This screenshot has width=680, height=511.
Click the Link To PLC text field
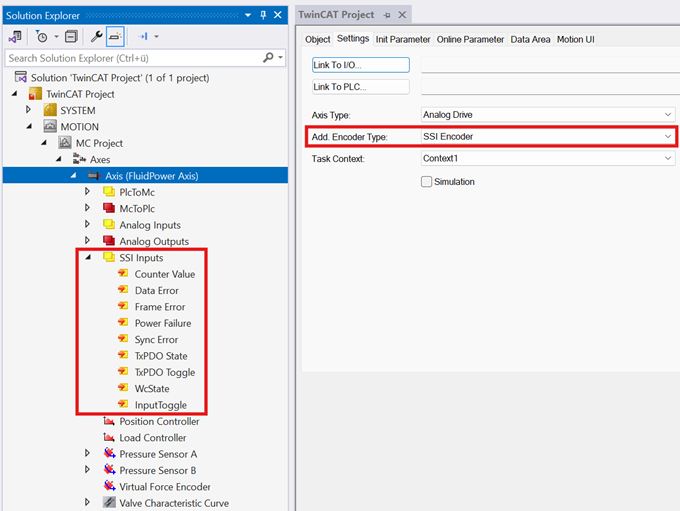tap(550, 87)
